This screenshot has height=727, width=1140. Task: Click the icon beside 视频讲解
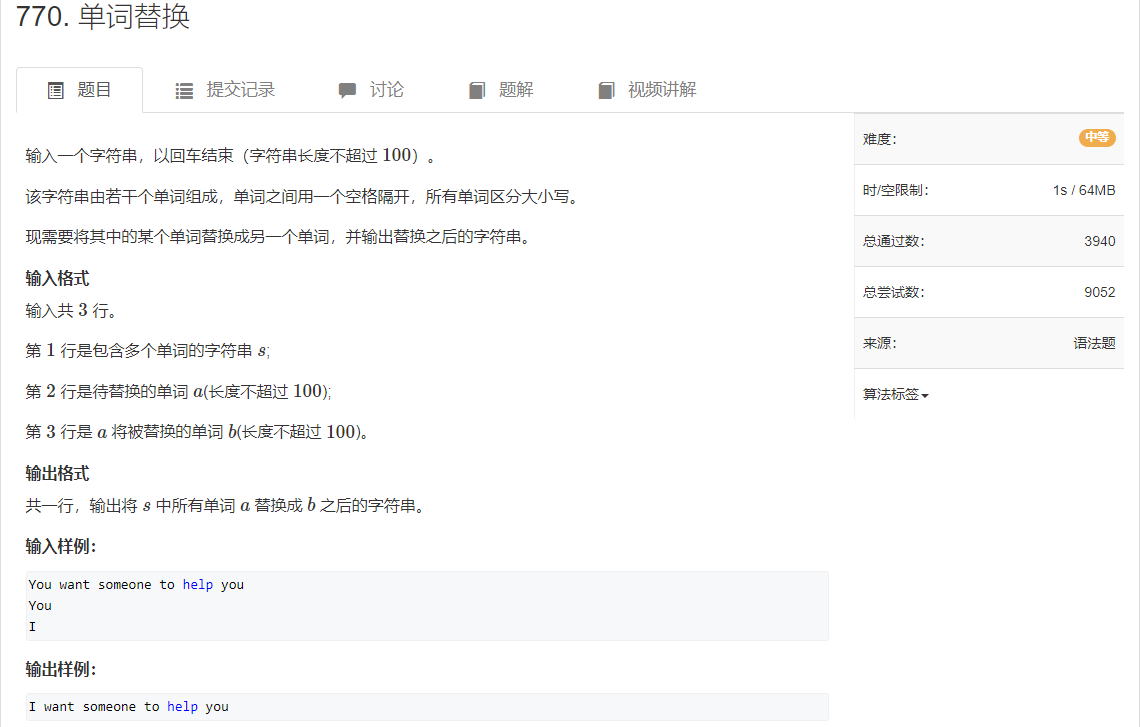coord(606,90)
